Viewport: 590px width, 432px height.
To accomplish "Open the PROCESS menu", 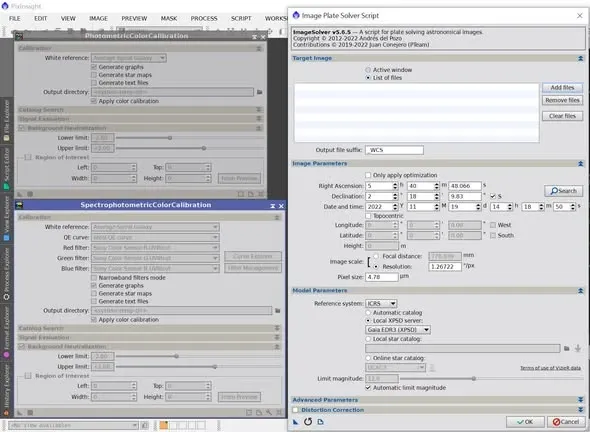I will point(204,18).
